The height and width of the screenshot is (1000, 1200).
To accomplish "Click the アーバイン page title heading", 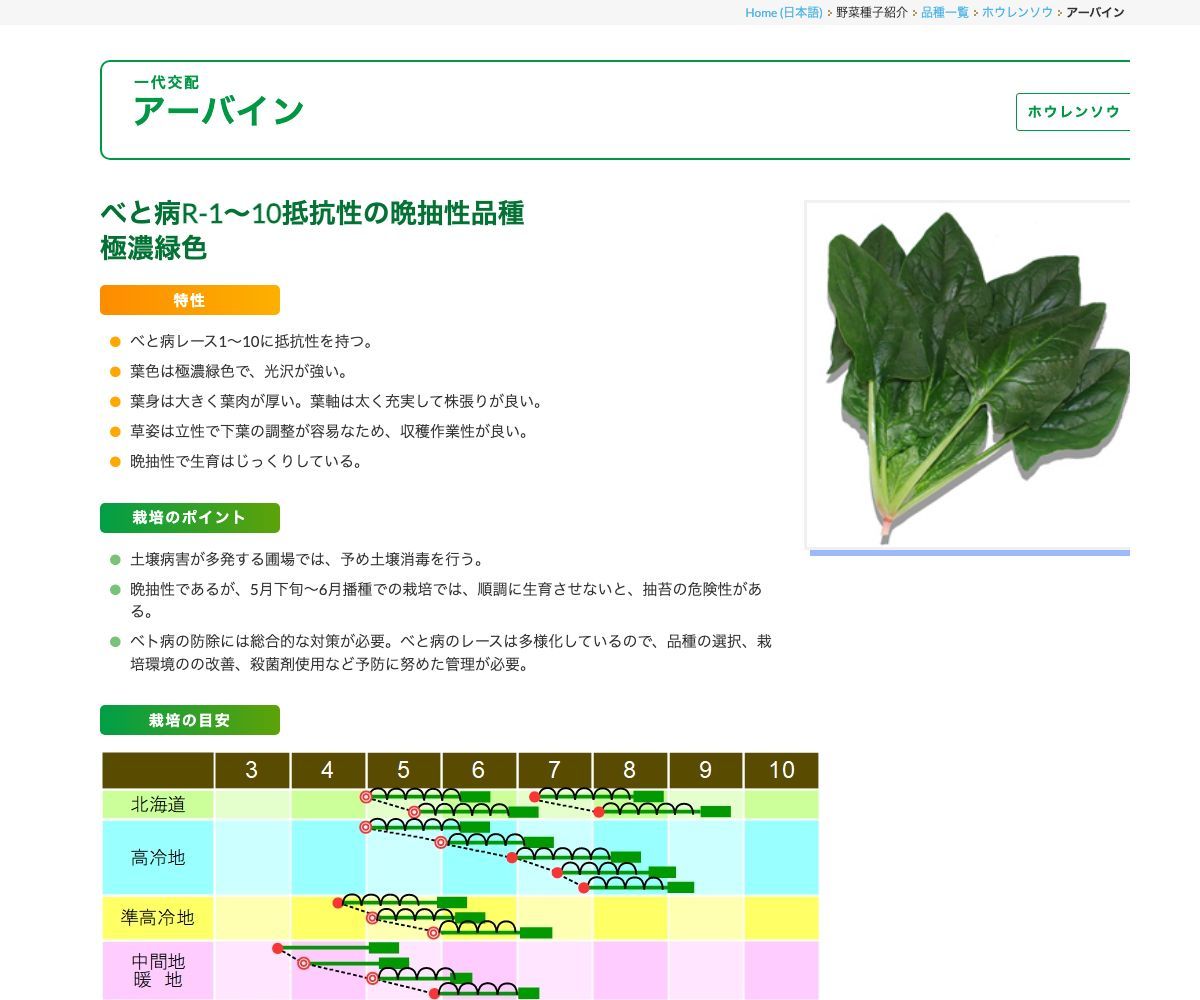I will [219, 111].
